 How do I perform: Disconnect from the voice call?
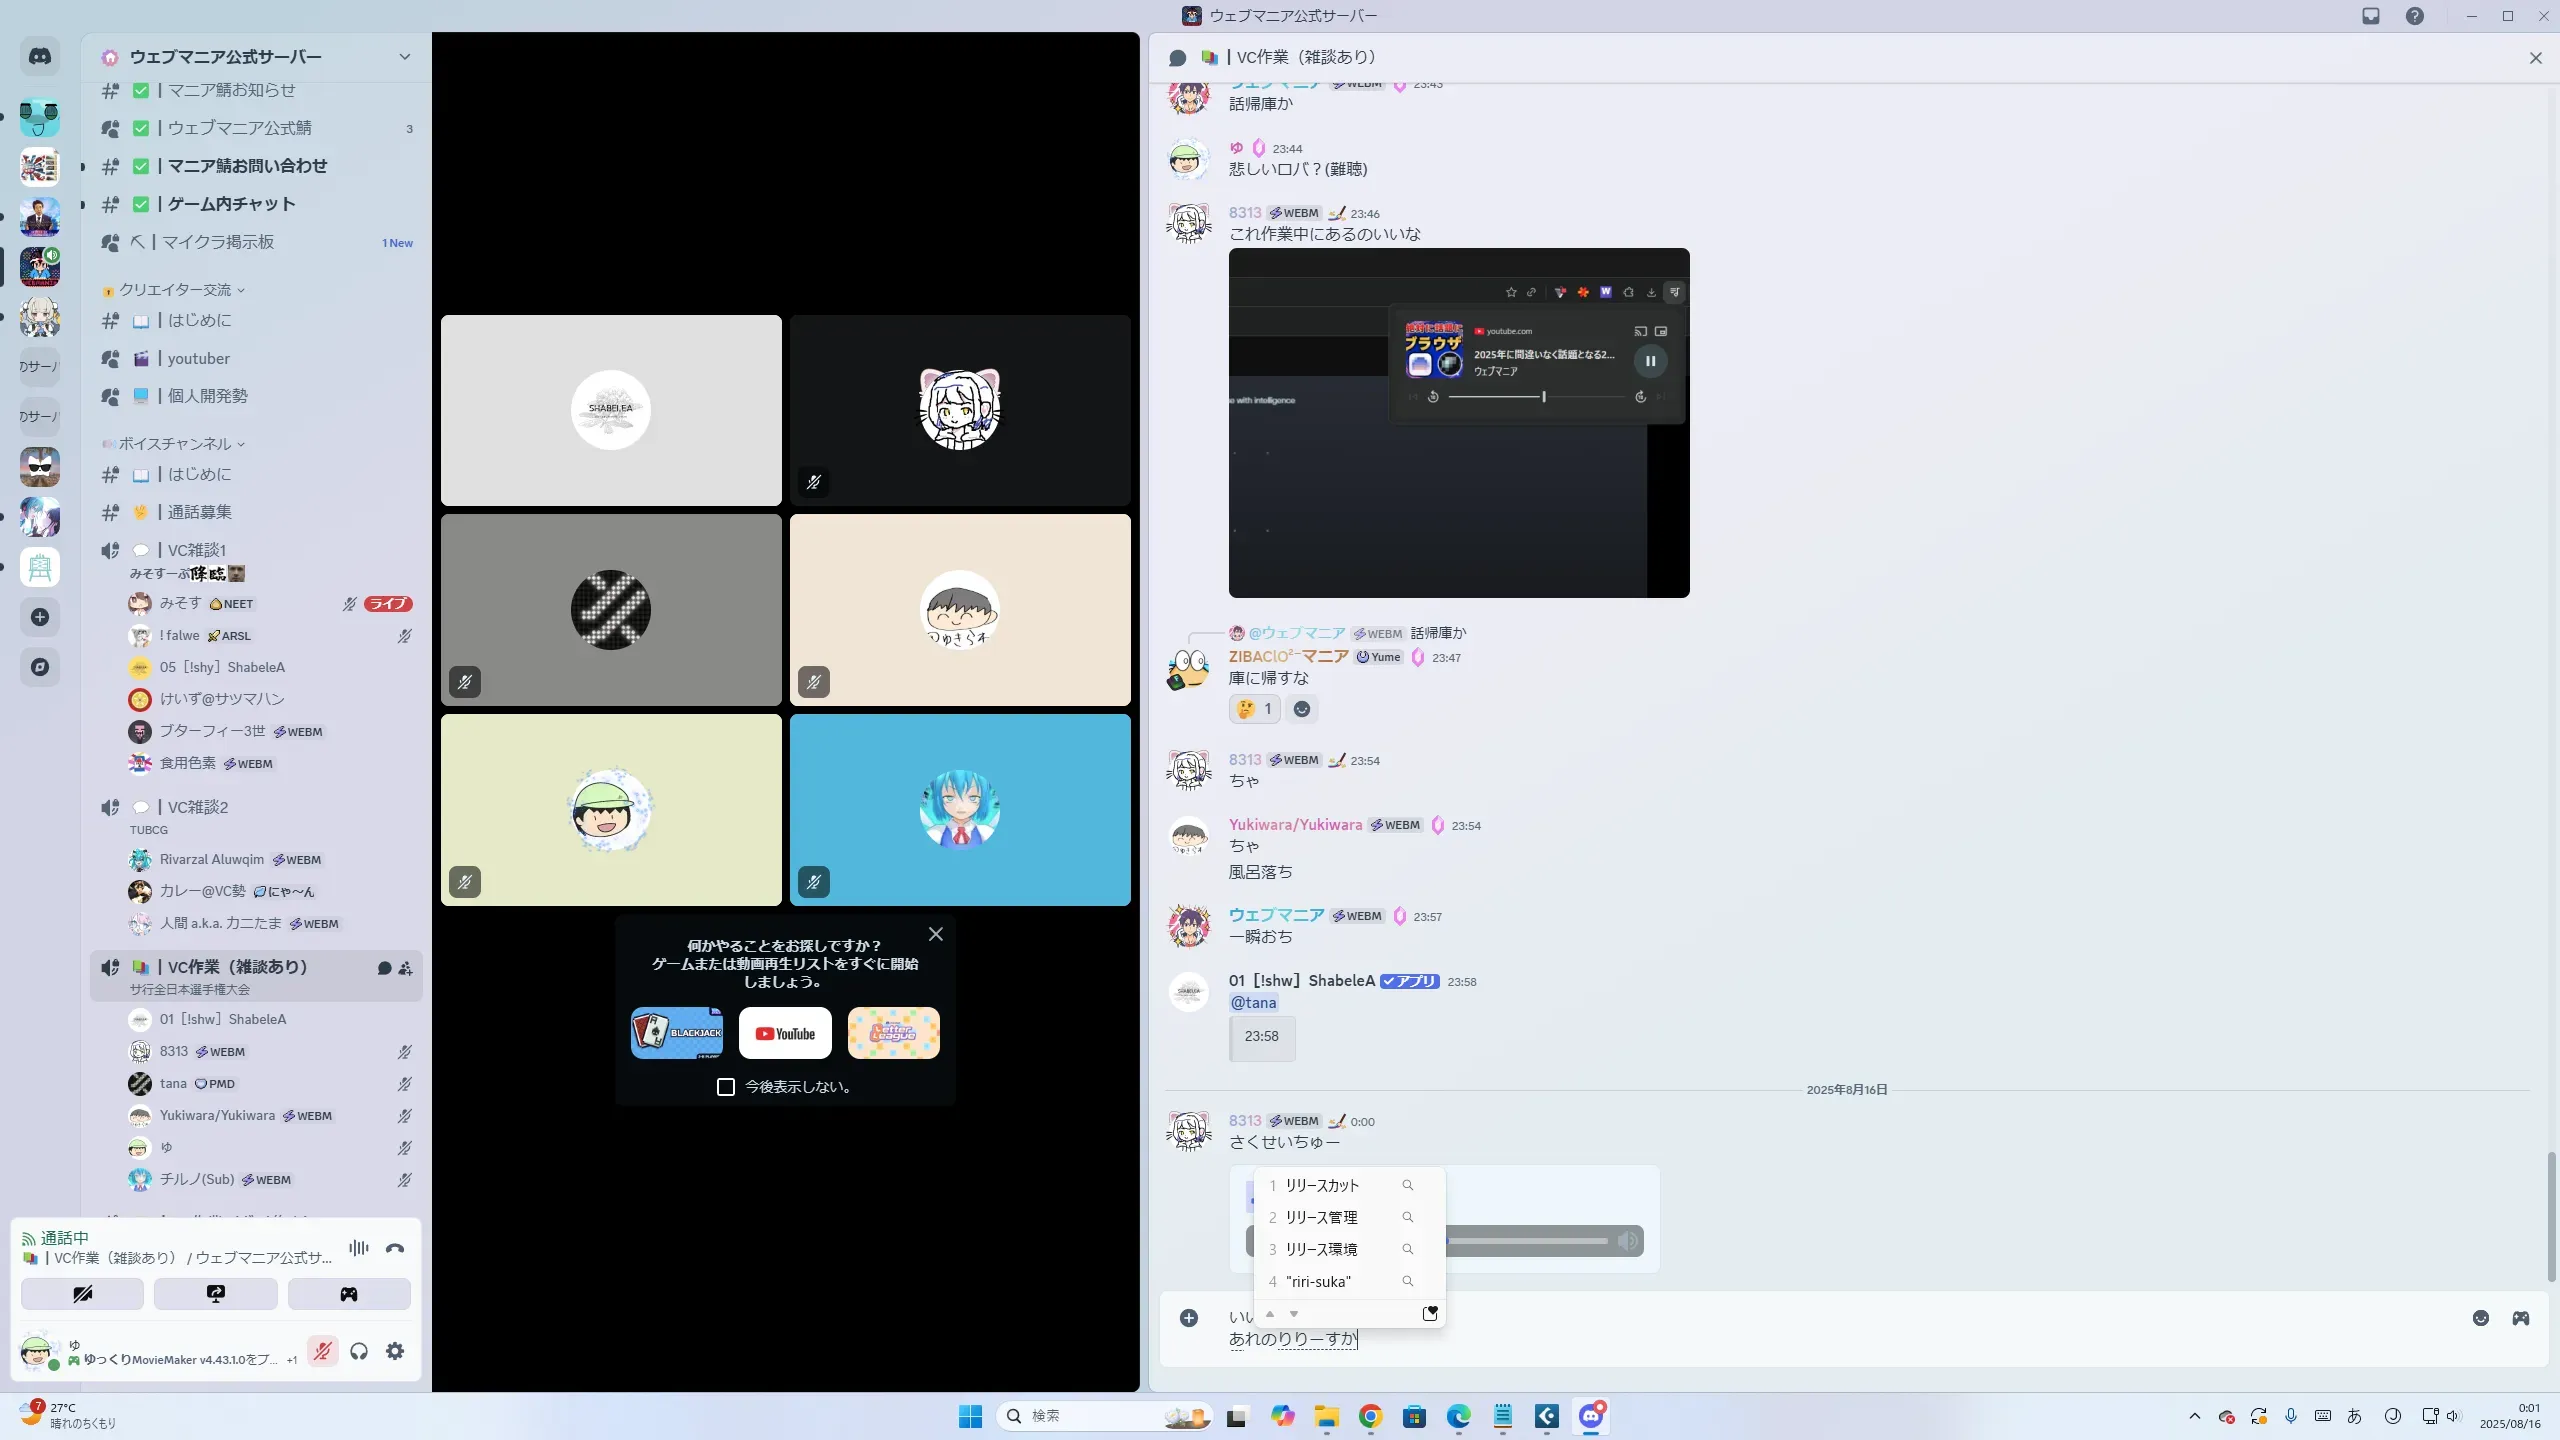coord(395,1248)
